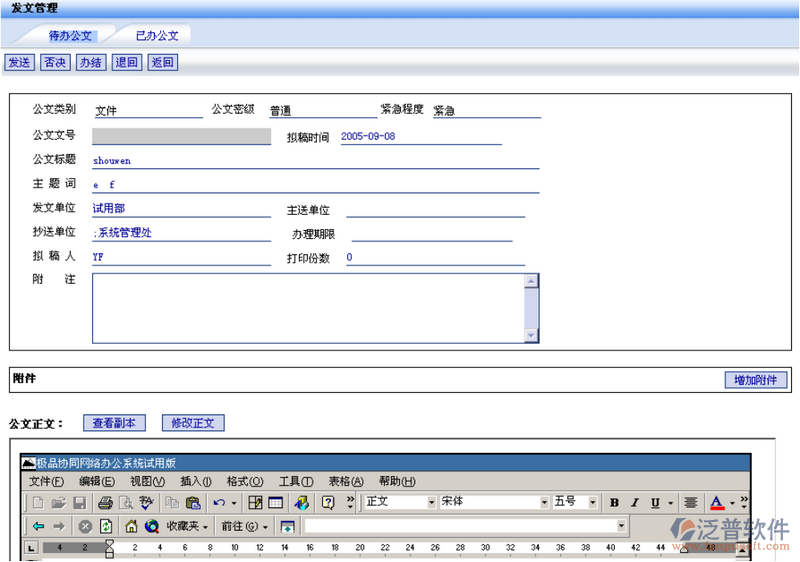The width and height of the screenshot is (800, 562).
Task: Toggle Bold formatting
Action: click(614, 503)
